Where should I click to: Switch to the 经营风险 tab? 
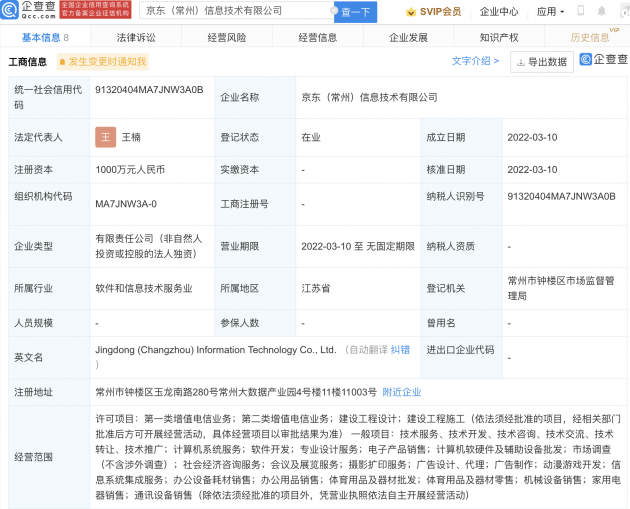pyautogui.click(x=227, y=37)
